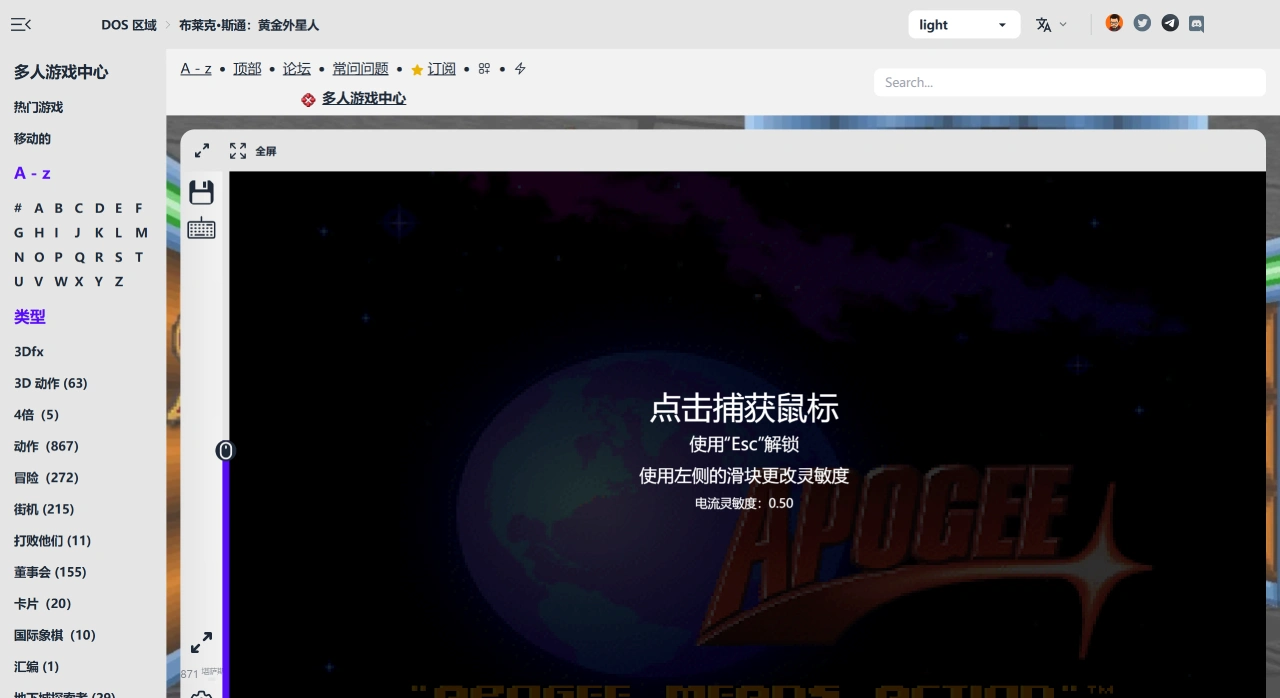
Task: Open the 冒险 (272) category
Action: coord(46,477)
